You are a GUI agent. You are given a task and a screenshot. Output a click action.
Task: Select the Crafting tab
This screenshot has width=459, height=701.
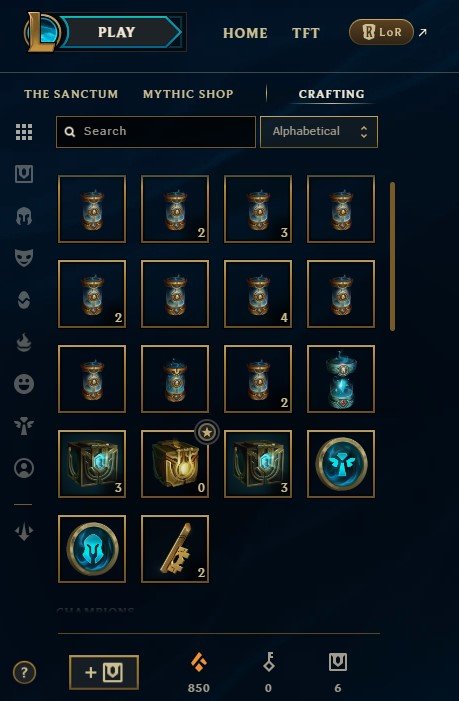[x=331, y=94]
